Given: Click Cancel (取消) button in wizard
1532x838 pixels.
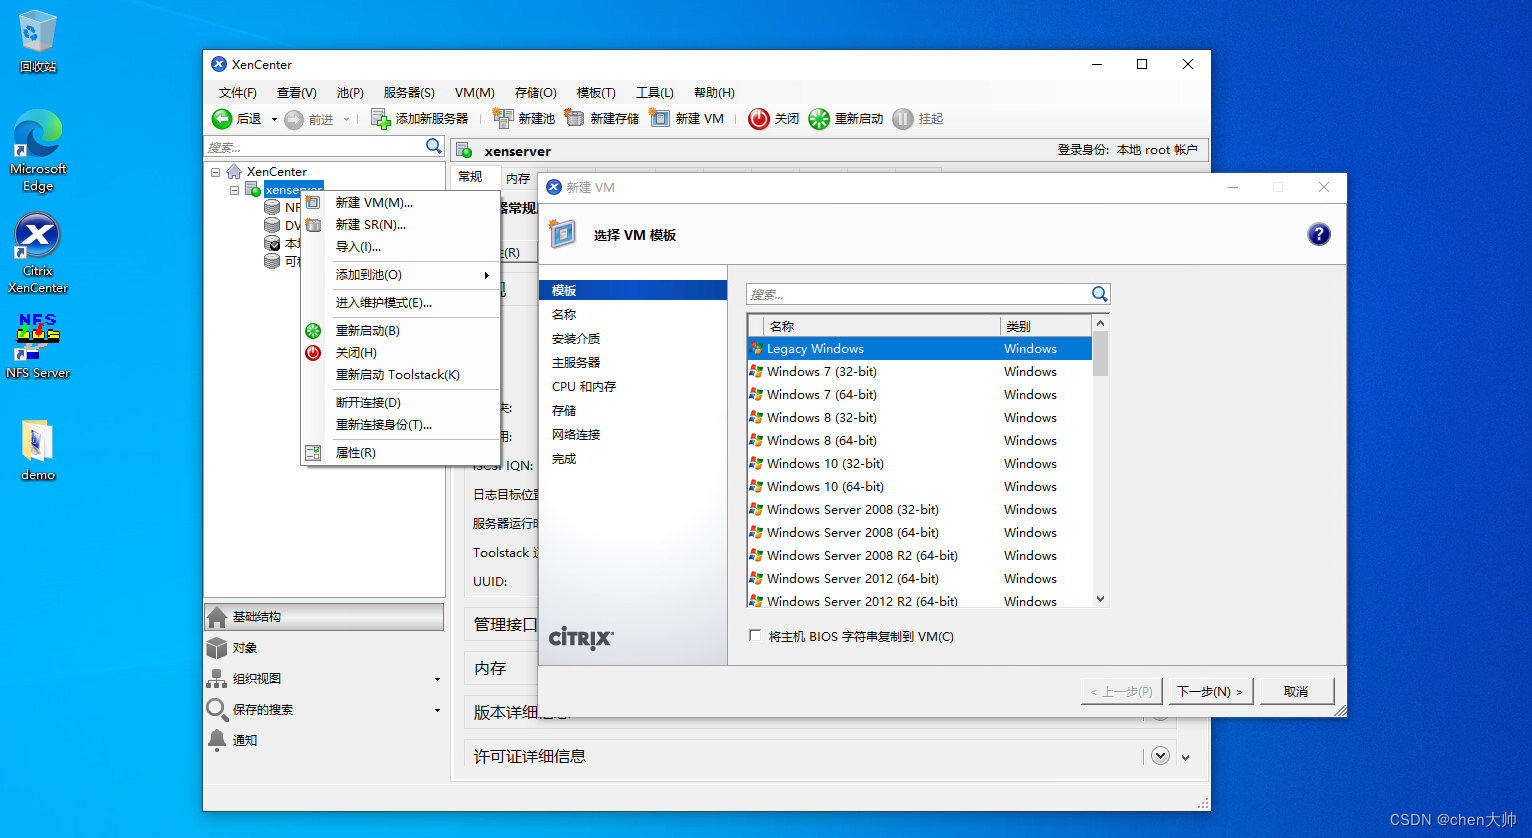Looking at the screenshot, I should point(1297,691).
